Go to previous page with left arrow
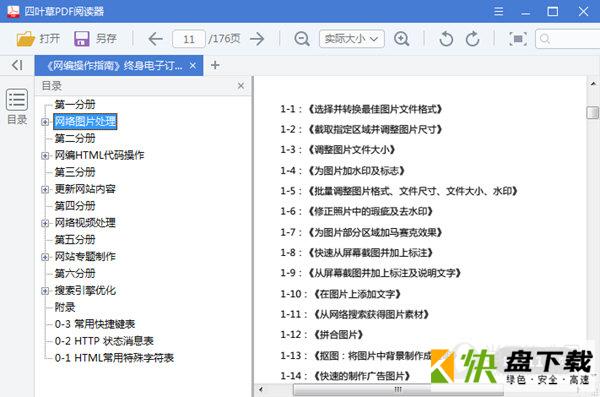 [155, 39]
